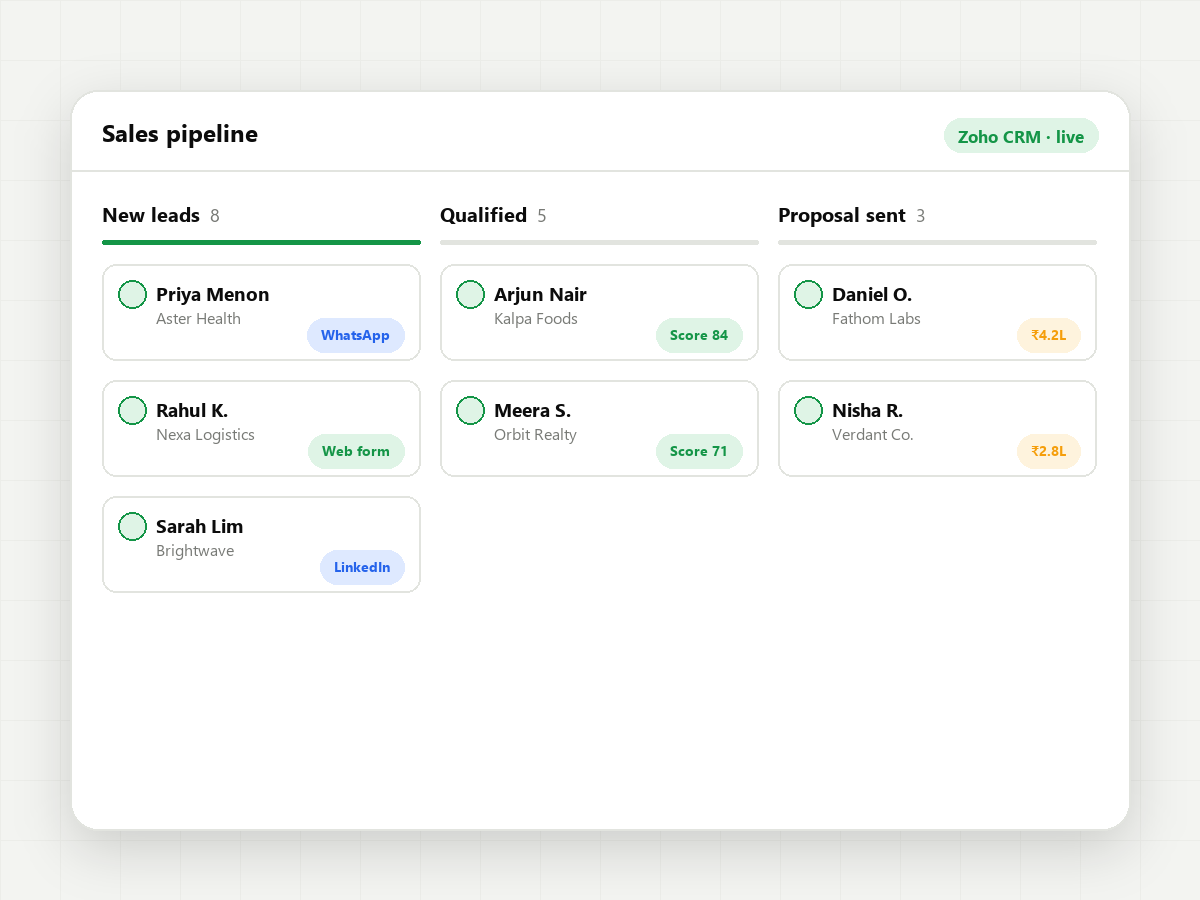Open the Daniel O. lead name
This screenshot has height=900, width=1200.
[872, 294]
